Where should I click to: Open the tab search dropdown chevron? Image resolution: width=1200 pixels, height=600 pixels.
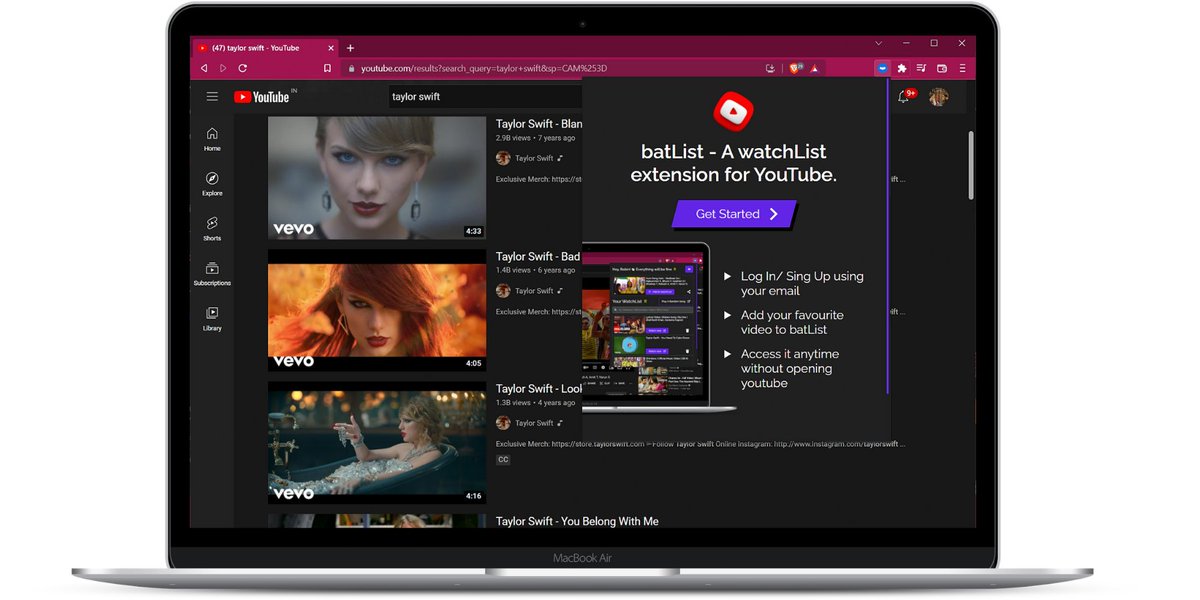click(878, 44)
